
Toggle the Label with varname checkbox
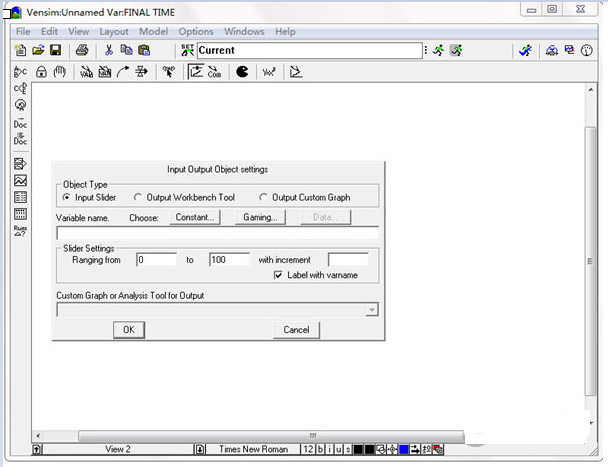(279, 275)
